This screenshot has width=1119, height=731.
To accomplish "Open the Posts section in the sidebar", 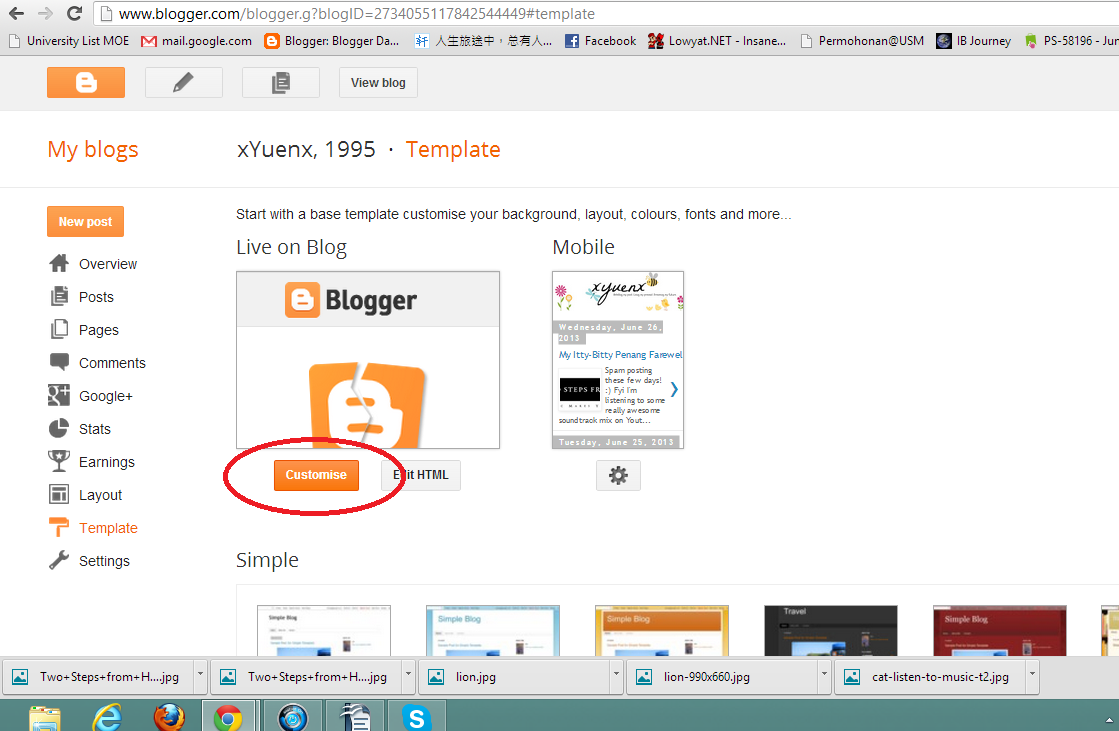I will pos(57,296).
